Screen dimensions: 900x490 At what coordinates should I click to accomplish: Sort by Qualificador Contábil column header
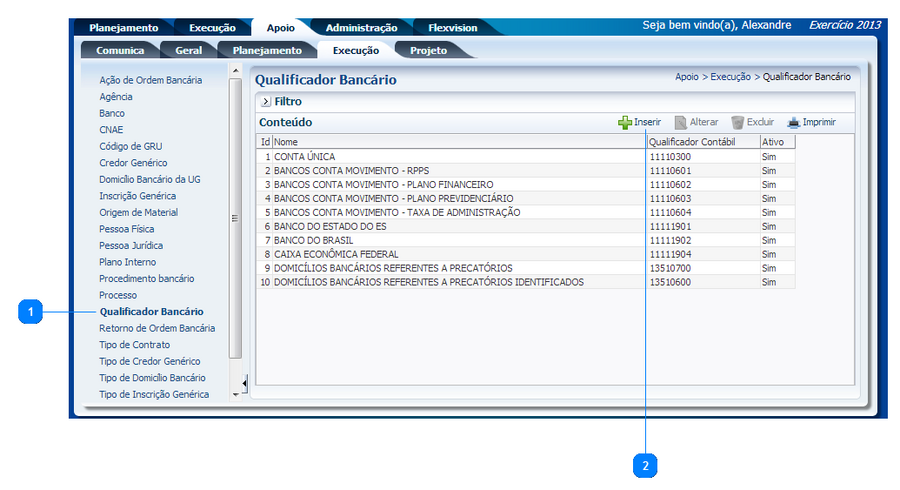tap(692, 142)
